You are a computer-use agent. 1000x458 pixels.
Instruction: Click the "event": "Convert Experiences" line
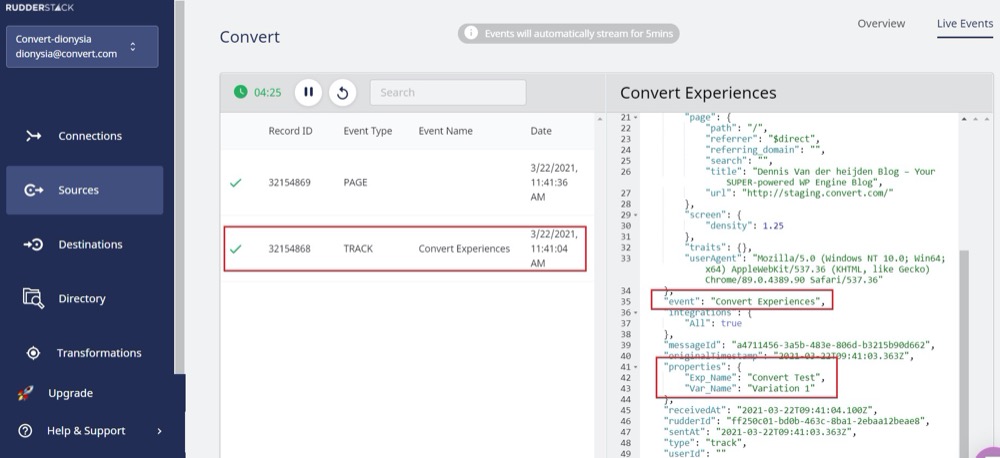tap(744, 302)
